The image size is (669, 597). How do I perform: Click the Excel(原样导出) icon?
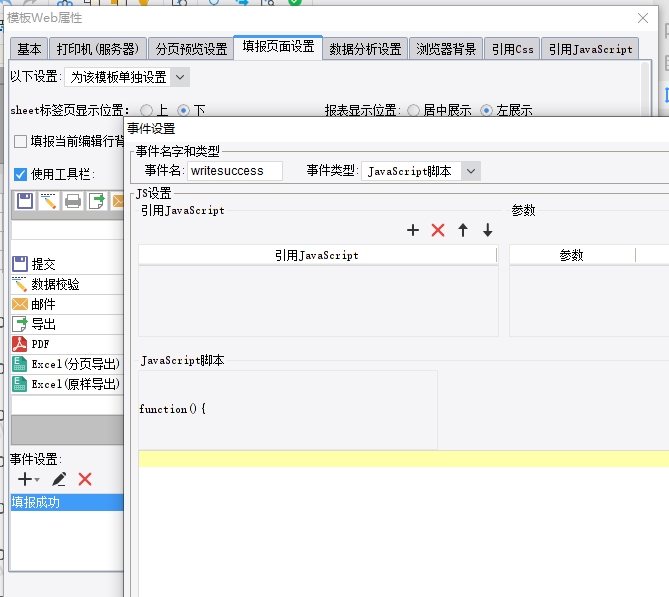click(x=20, y=384)
